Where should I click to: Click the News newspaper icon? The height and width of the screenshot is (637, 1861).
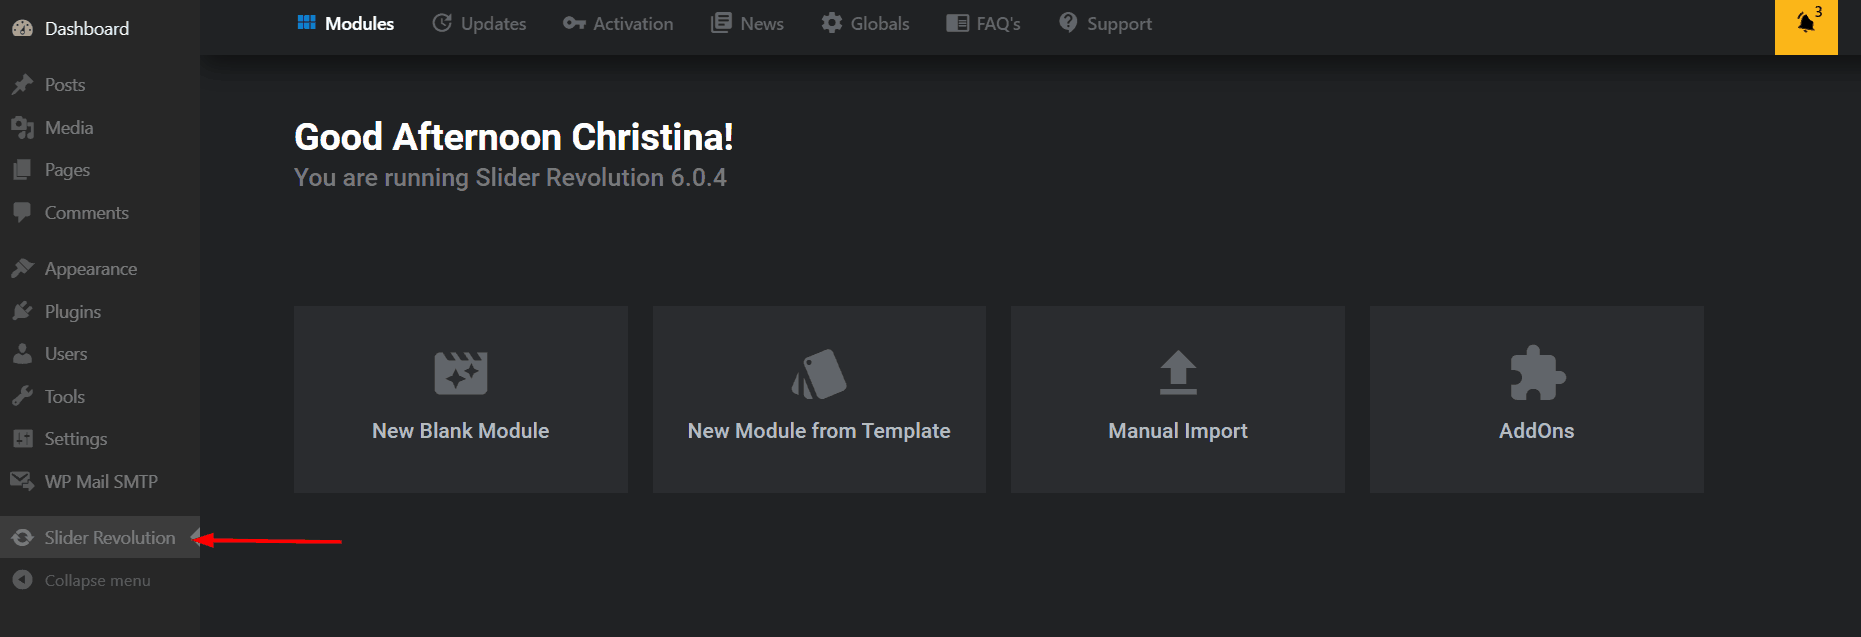[x=721, y=23]
